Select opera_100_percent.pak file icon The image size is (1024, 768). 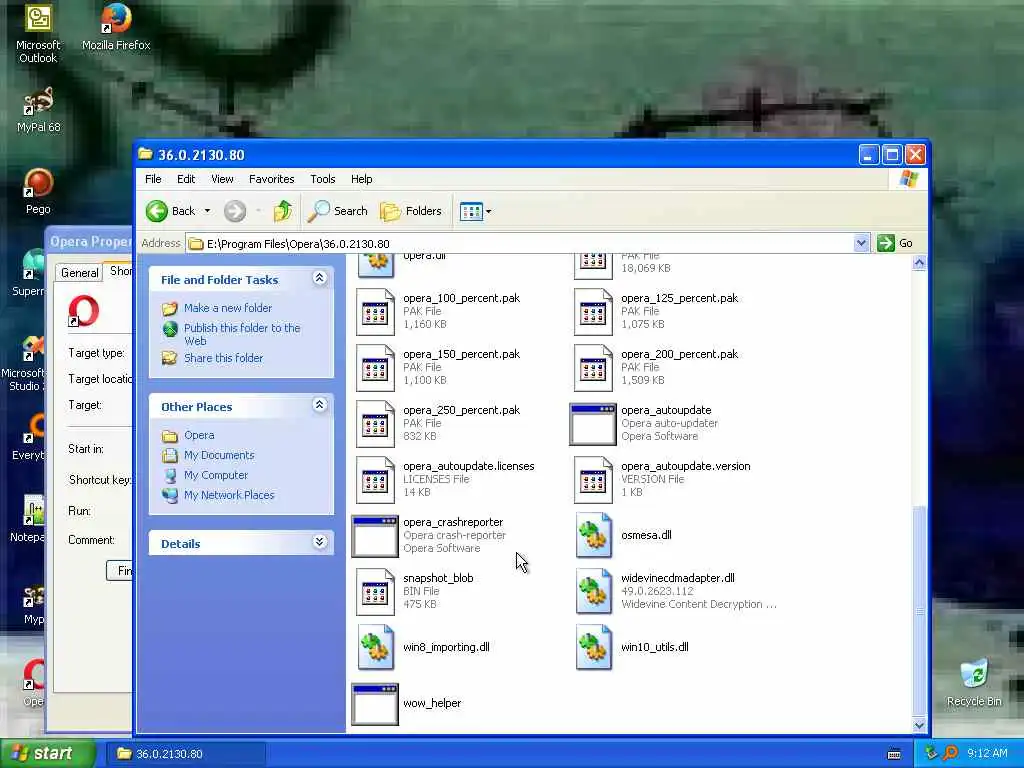point(376,312)
